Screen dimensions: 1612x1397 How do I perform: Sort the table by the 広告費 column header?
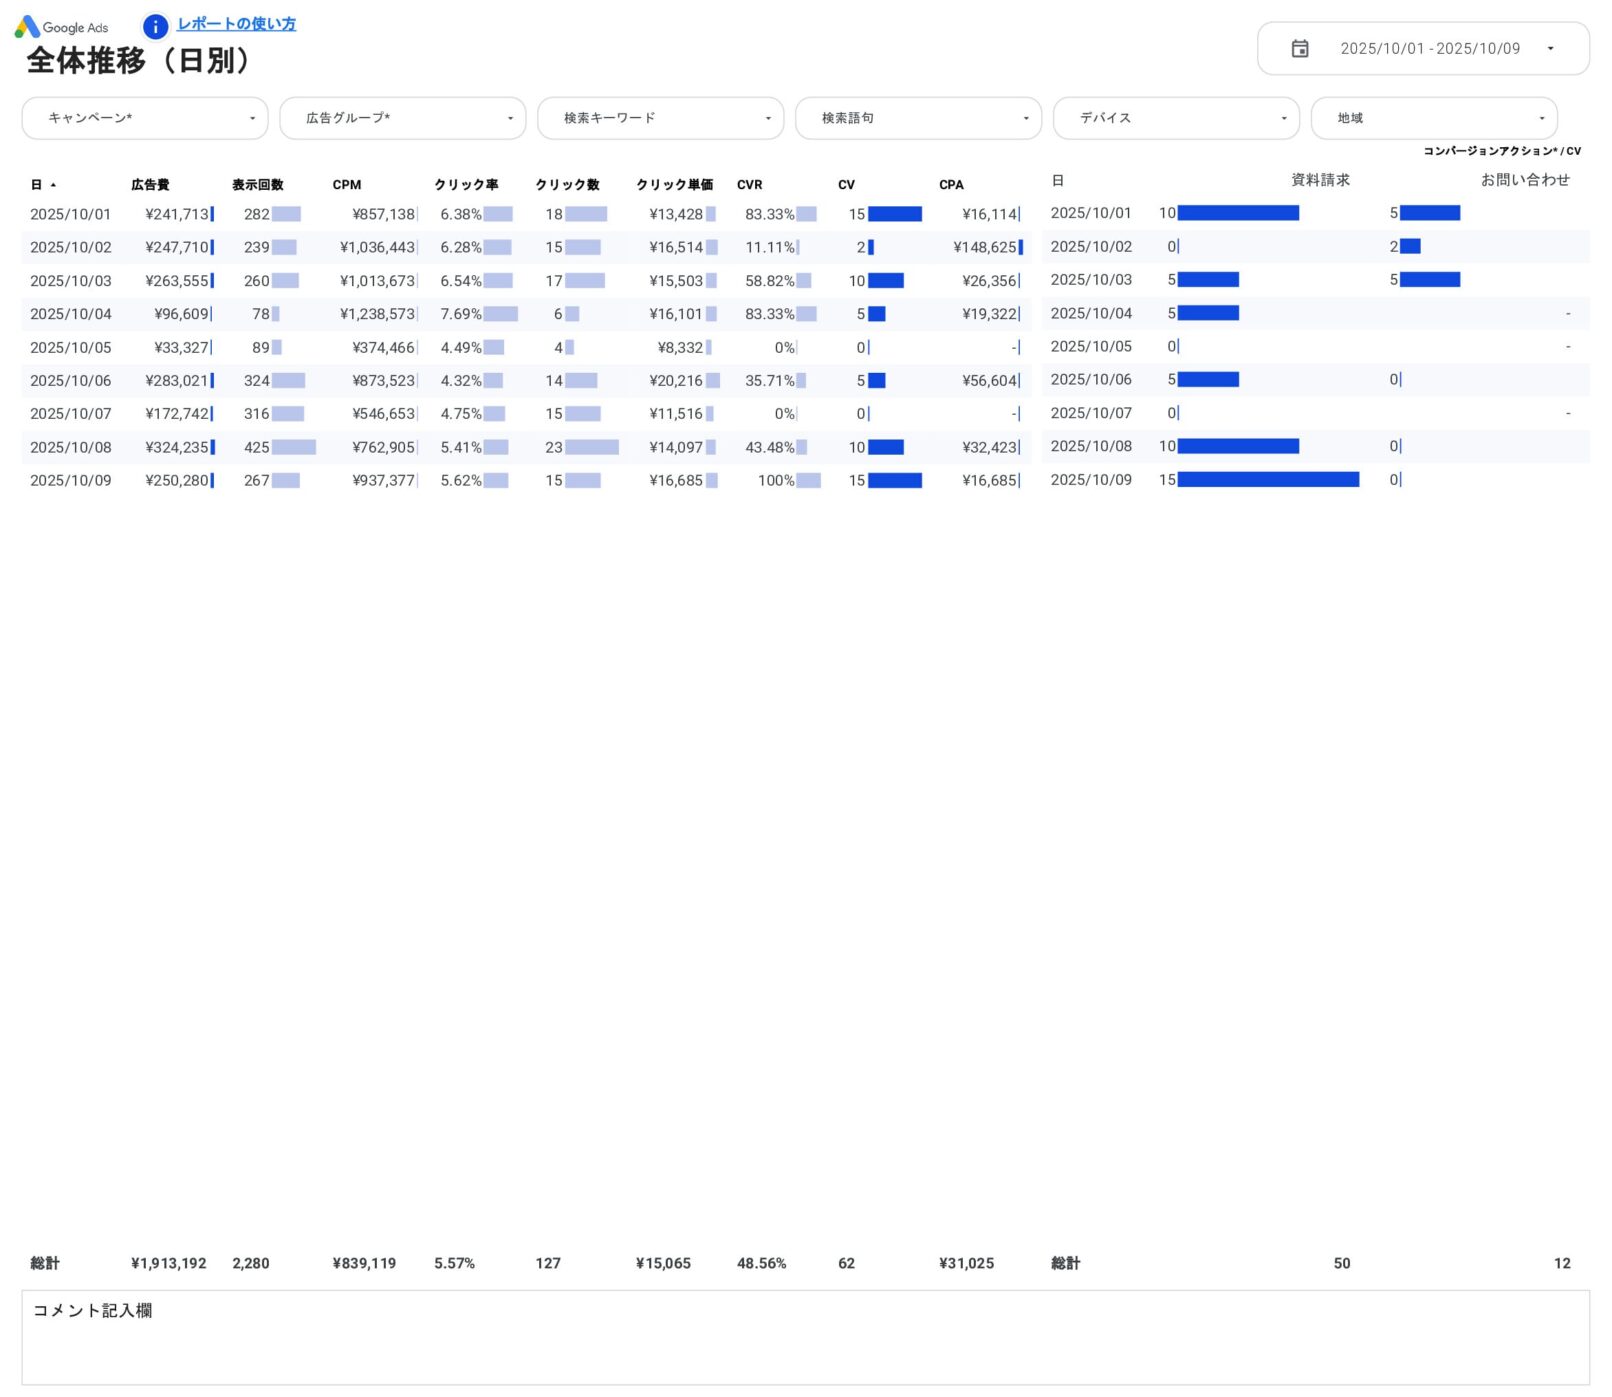(150, 185)
